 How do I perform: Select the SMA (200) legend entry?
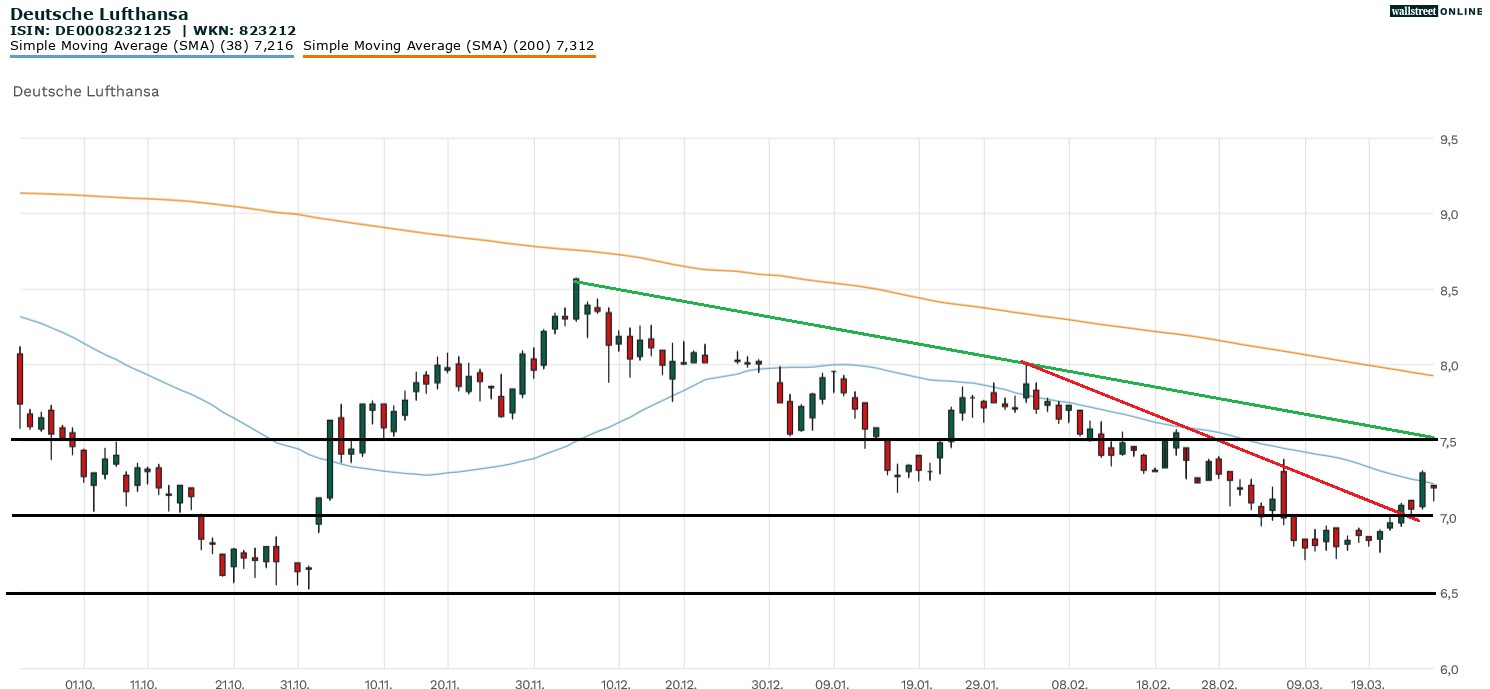coord(448,46)
